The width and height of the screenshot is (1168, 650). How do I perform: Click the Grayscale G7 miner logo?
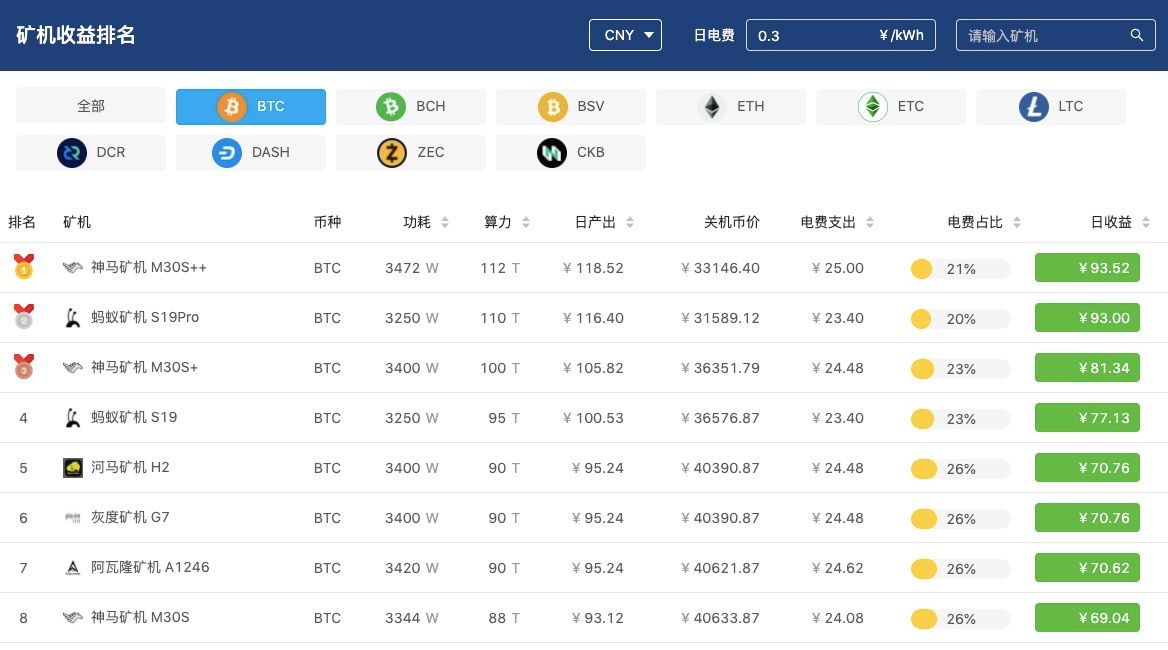pyautogui.click(x=72, y=517)
